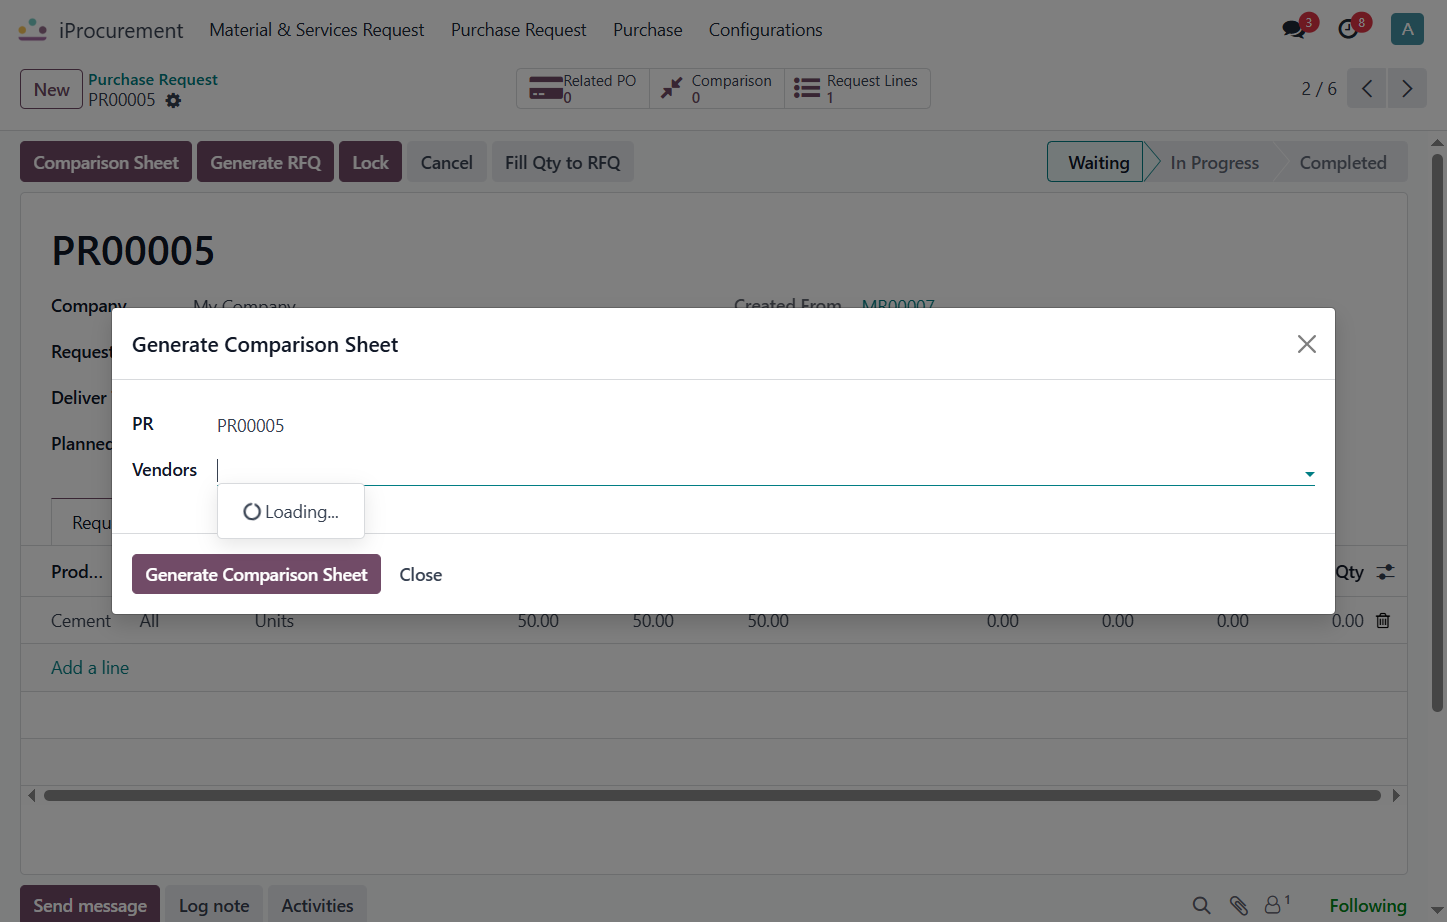Click the Lock button
The image size is (1447, 922).
[370, 162]
